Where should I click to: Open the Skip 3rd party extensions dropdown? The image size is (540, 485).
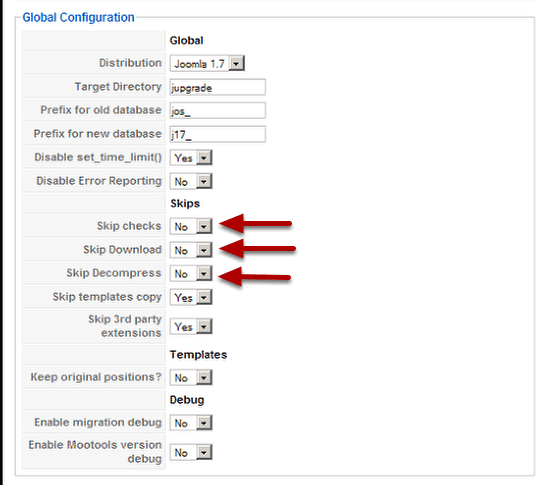(191, 326)
